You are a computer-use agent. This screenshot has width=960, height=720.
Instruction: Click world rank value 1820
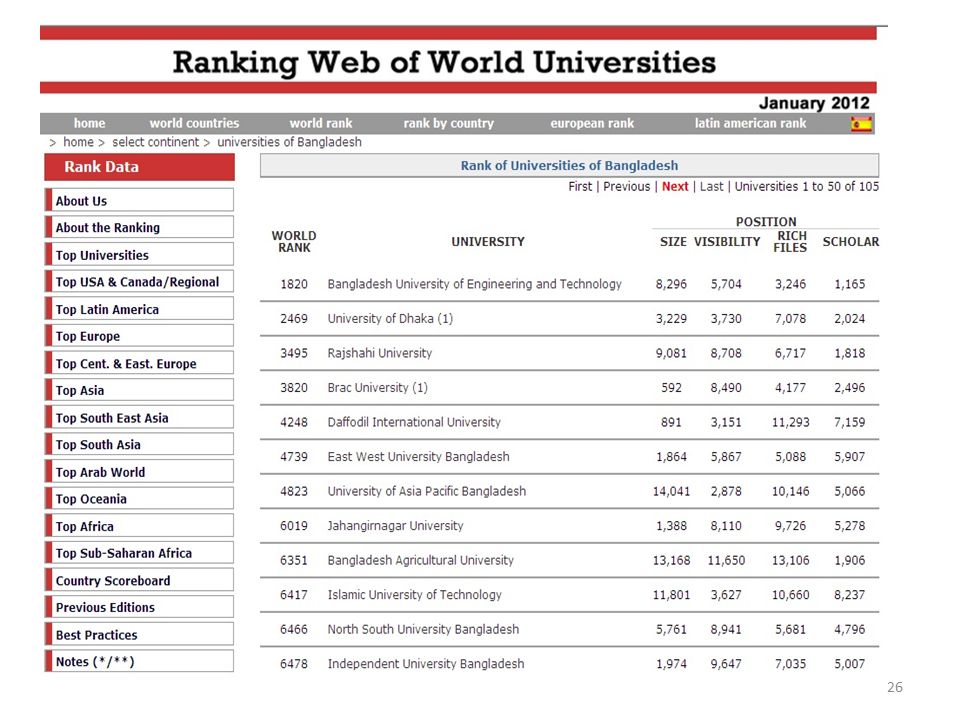pos(294,284)
